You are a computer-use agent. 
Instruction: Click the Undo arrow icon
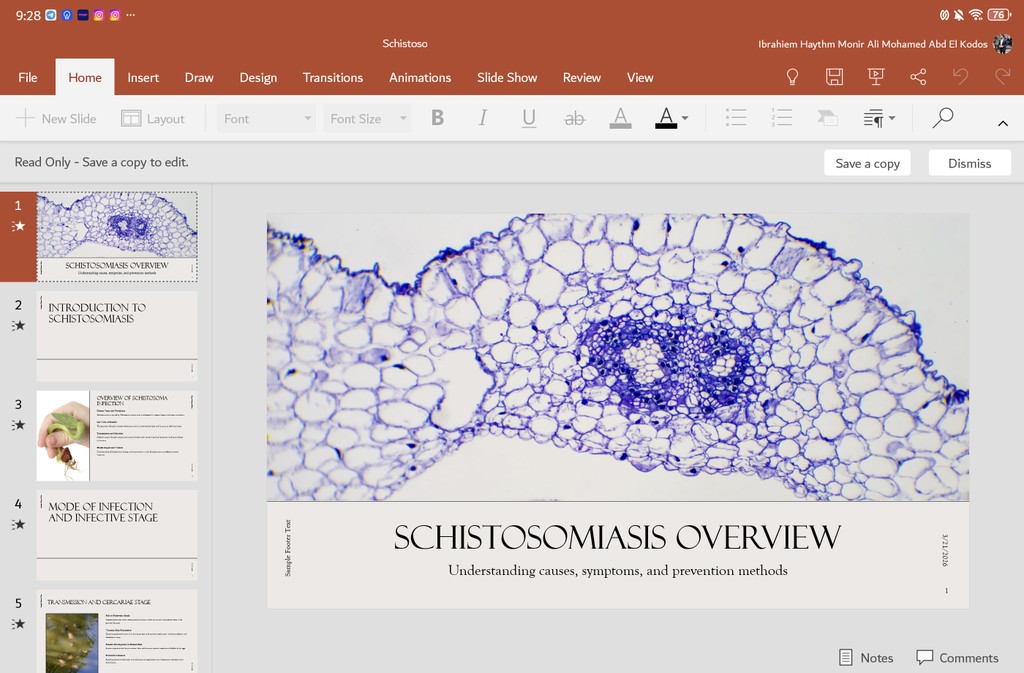[960, 77]
